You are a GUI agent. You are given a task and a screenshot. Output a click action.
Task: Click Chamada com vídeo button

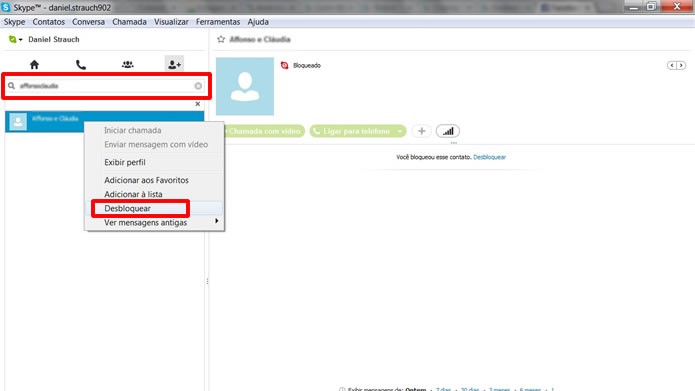pyautogui.click(x=264, y=131)
